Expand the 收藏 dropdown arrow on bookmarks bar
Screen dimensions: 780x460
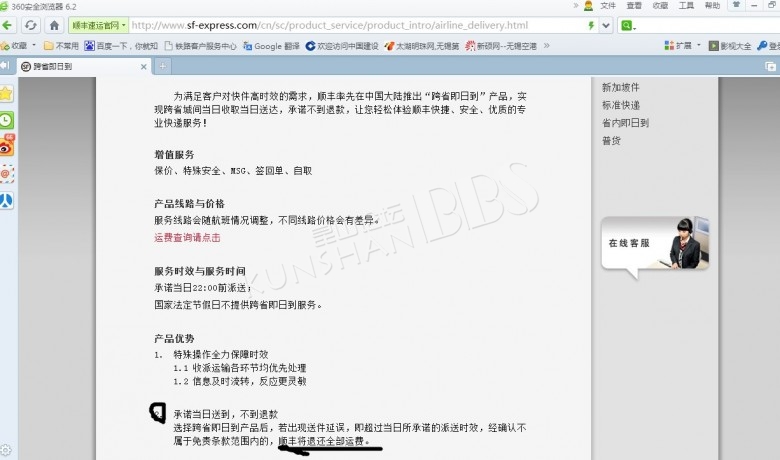click(34, 45)
